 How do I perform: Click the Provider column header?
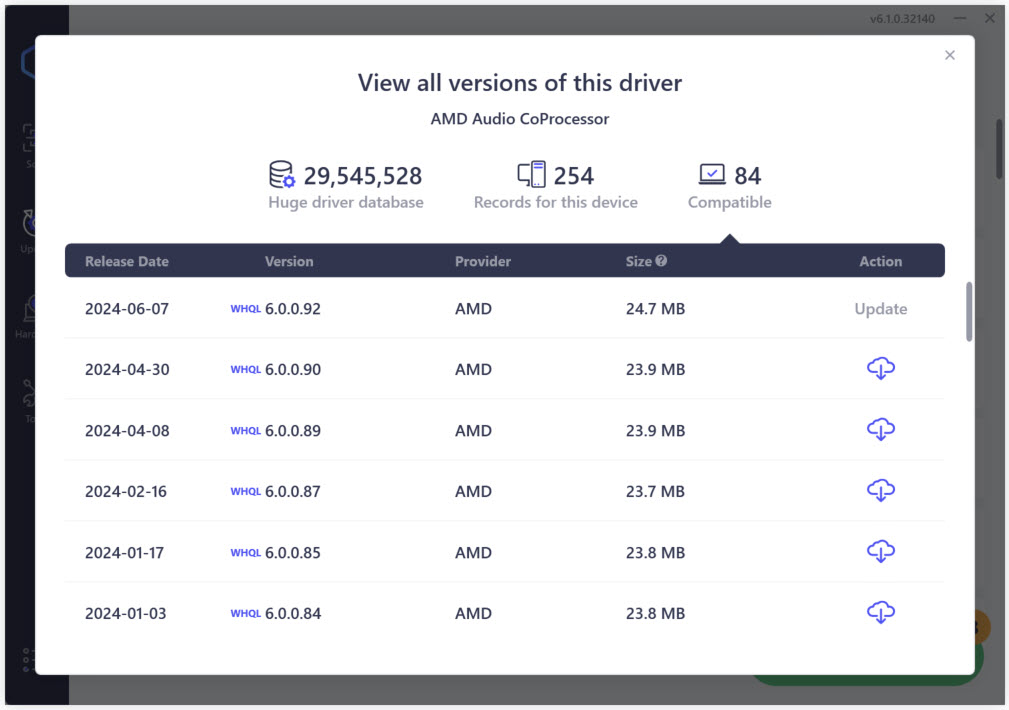[482, 261]
